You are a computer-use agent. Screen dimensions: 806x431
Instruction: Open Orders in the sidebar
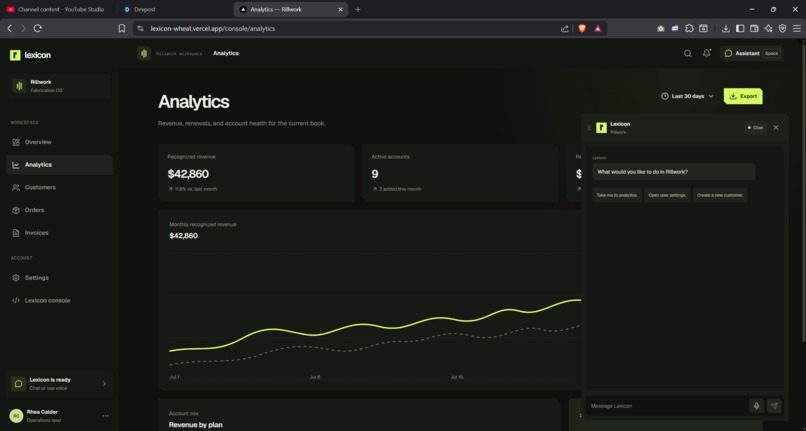(60, 210)
